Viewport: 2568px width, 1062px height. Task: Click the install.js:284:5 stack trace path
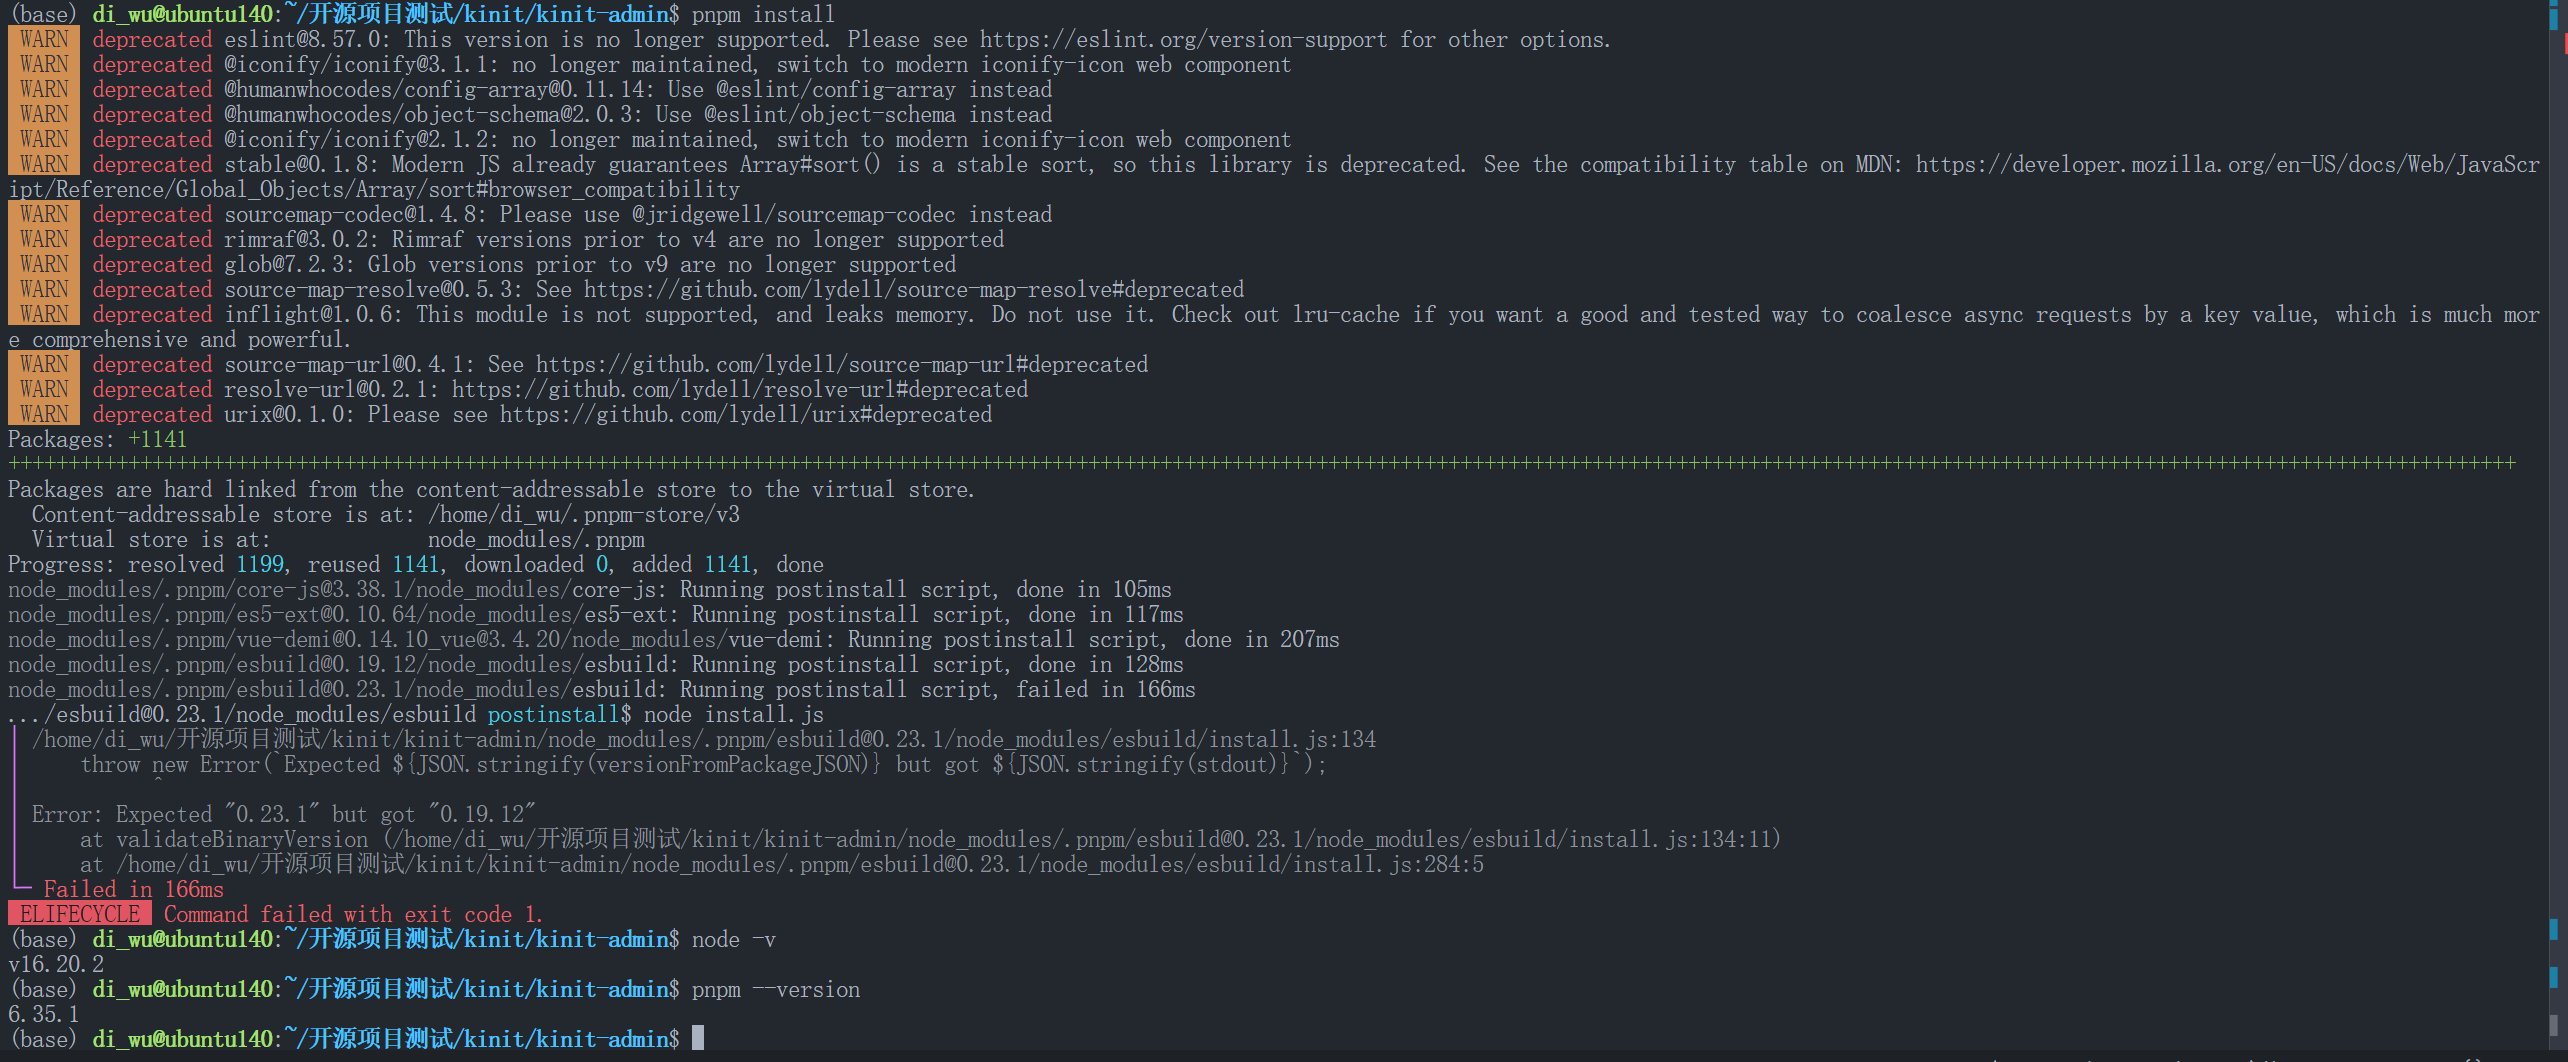pyautogui.click(x=800, y=865)
